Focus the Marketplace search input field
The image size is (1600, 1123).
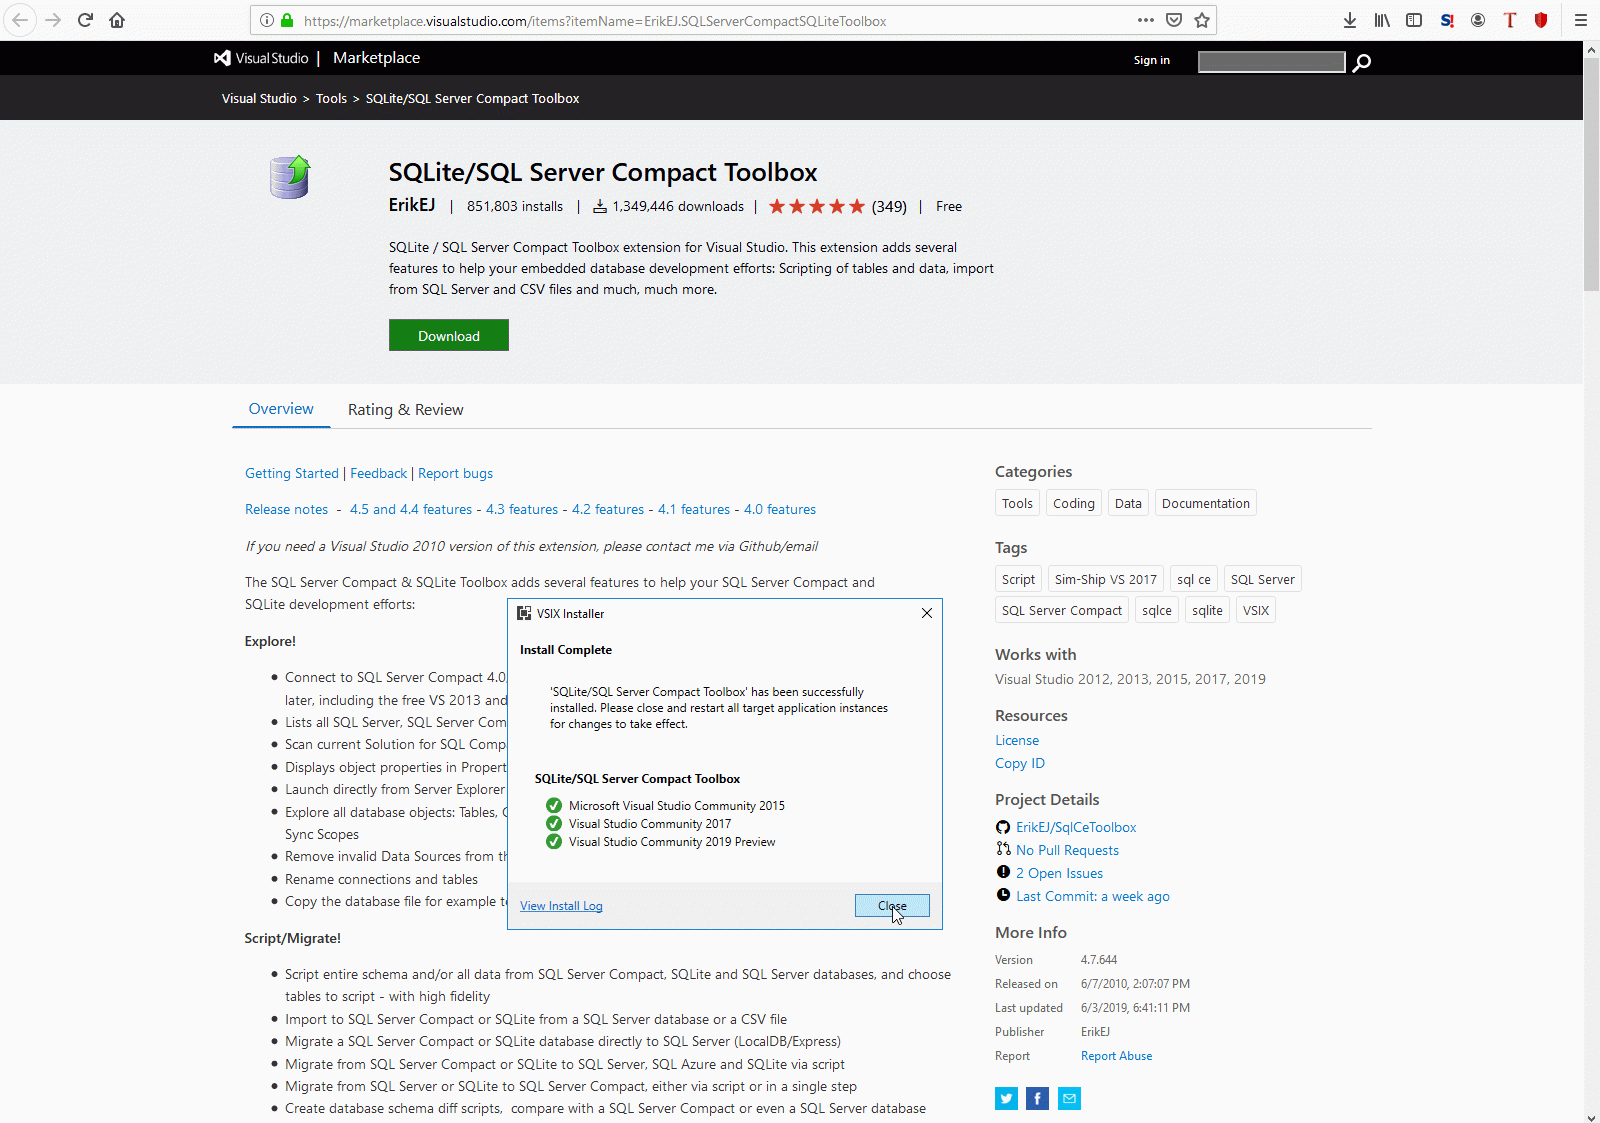tap(1272, 62)
